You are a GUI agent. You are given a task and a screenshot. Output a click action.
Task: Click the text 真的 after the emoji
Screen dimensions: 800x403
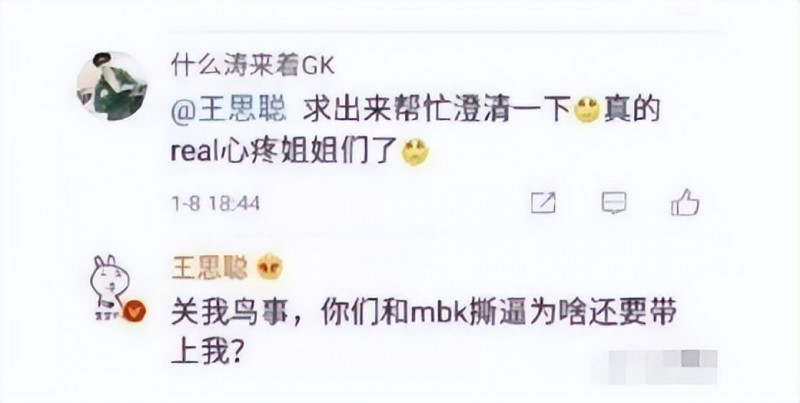coord(632,111)
